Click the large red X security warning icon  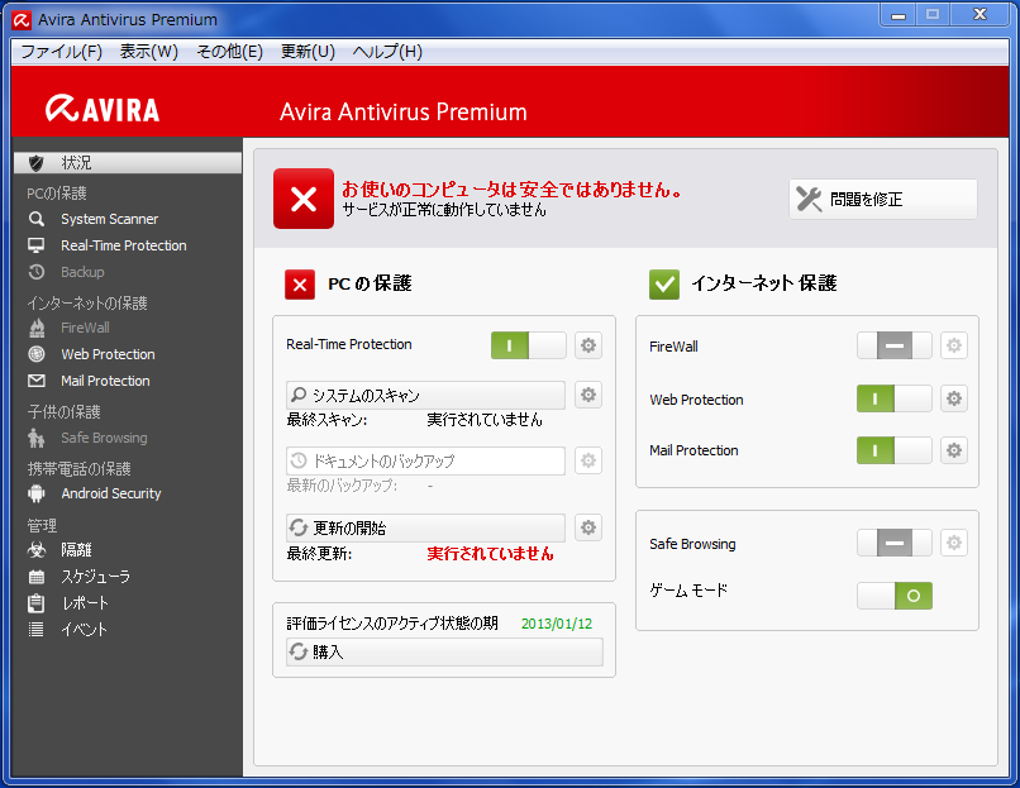click(304, 198)
